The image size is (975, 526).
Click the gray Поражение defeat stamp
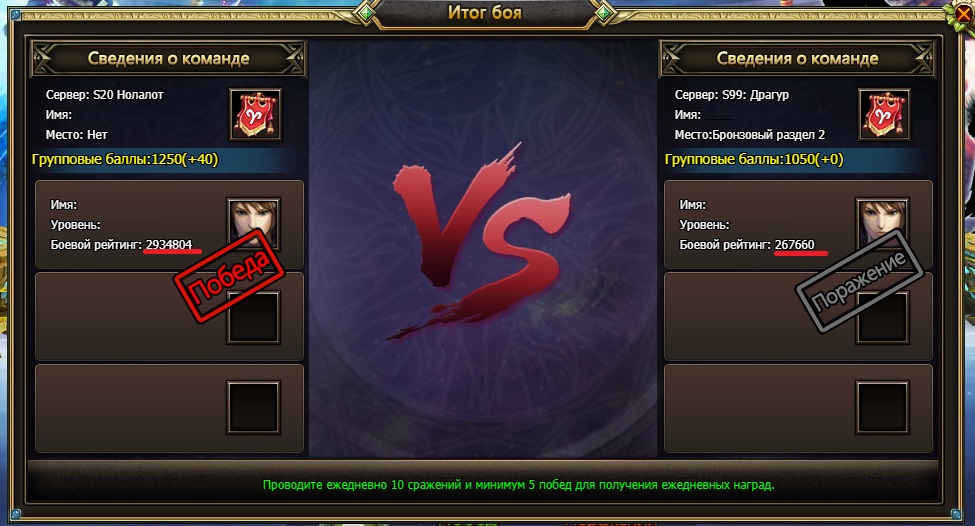coord(859,281)
